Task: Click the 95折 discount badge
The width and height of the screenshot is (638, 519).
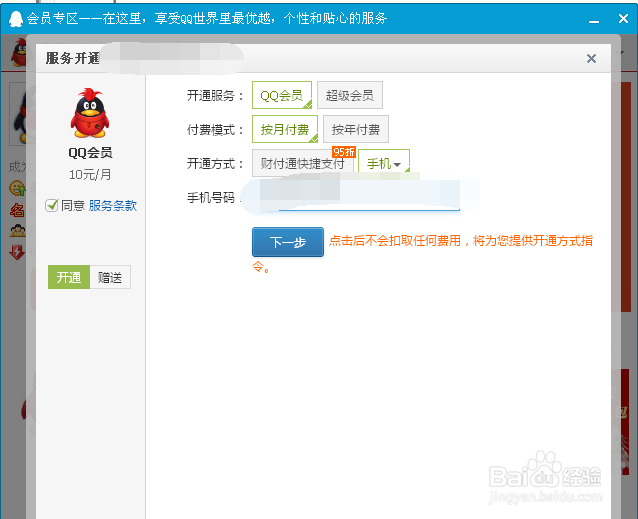Action: pos(344,152)
